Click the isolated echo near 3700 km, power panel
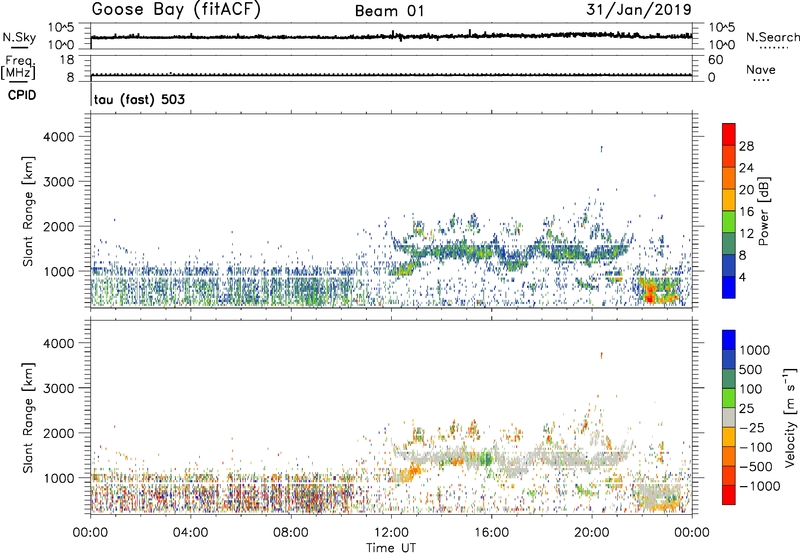This screenshot has height=554, width=800. 602,149
